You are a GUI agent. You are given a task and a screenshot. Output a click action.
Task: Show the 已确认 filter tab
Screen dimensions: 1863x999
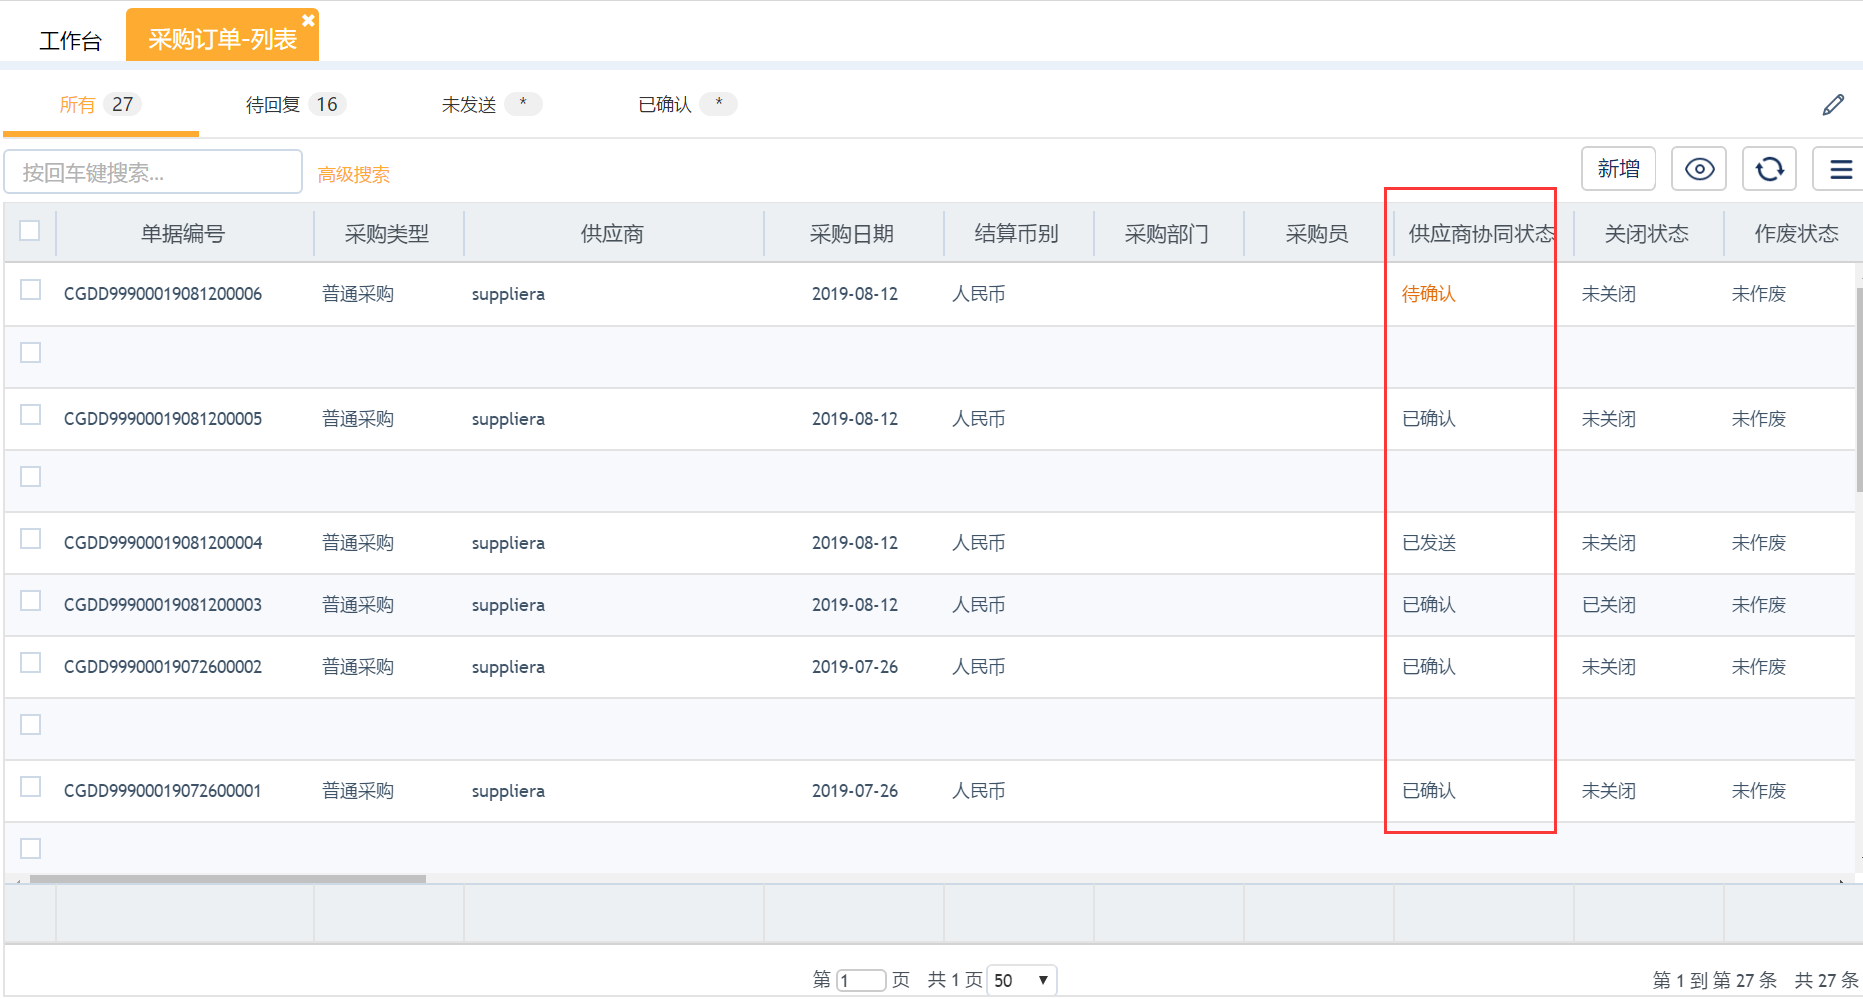coord(687,104)
